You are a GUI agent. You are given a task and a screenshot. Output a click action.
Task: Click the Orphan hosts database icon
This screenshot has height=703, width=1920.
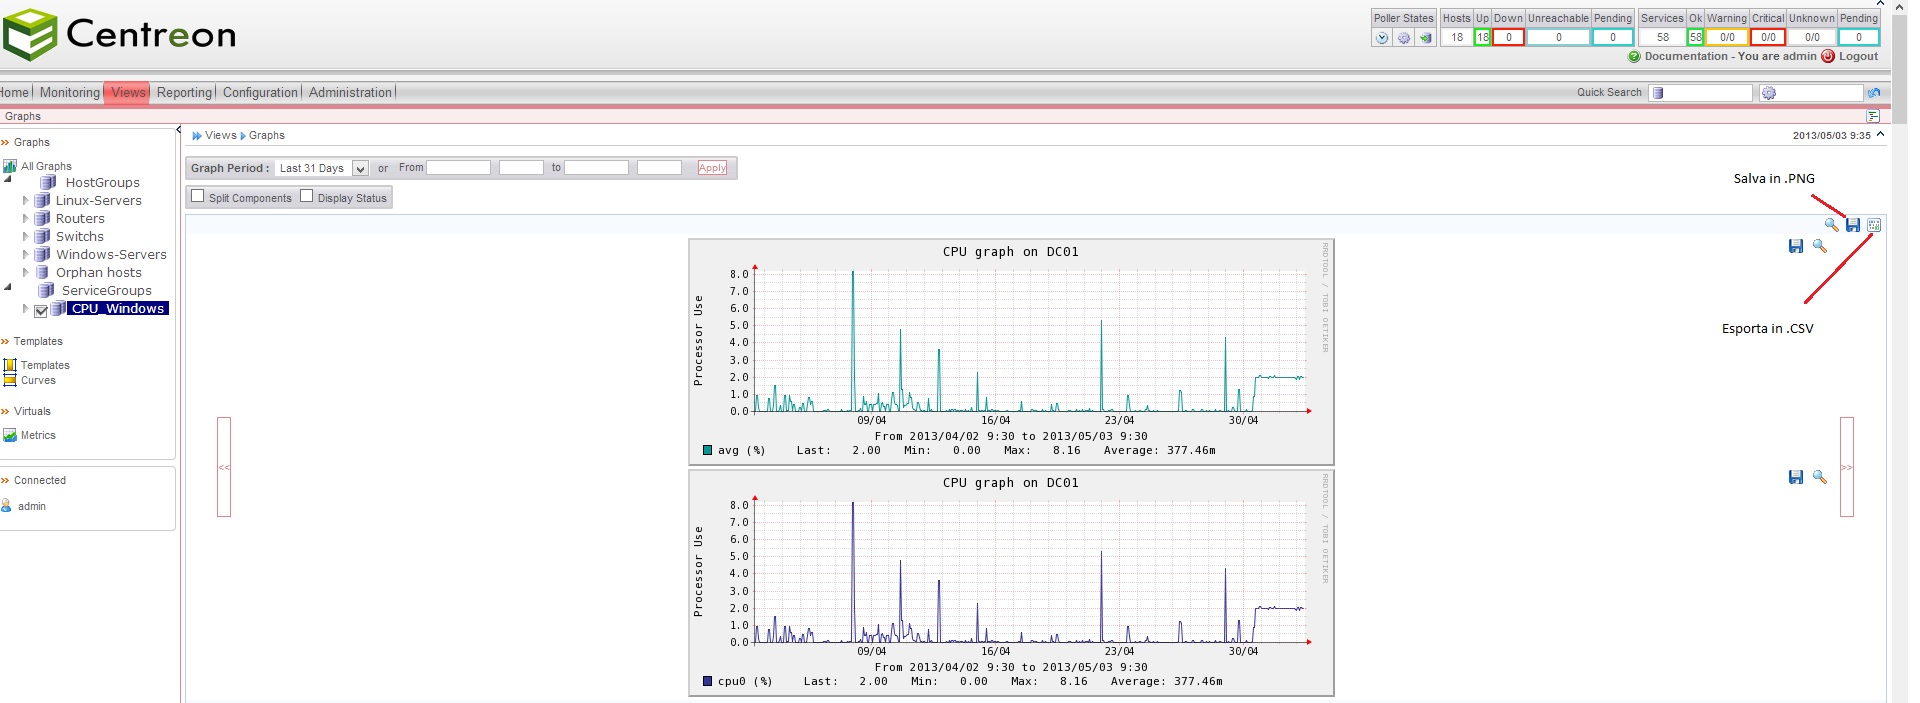(x=42, y=272)
